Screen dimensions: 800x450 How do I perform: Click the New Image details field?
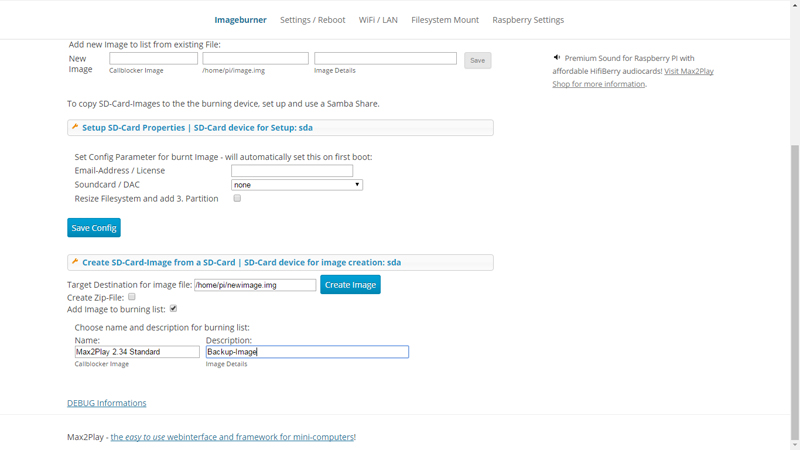pyautogui.click(x=385, y=58)
